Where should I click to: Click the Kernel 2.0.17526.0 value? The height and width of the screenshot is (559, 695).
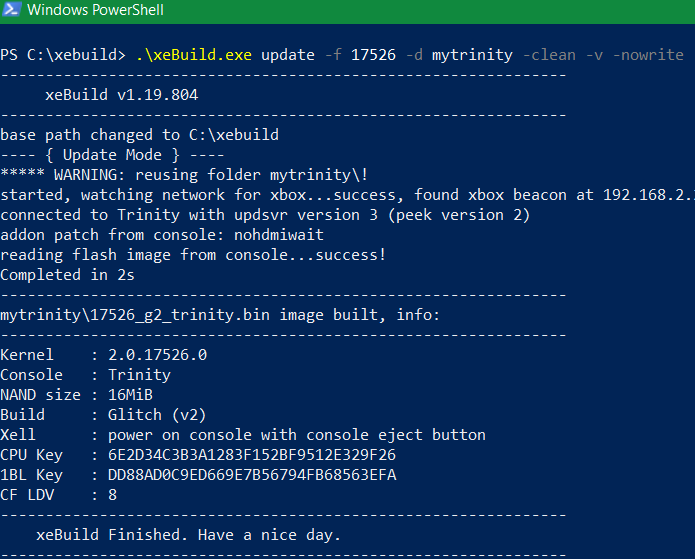pos(157,355)
